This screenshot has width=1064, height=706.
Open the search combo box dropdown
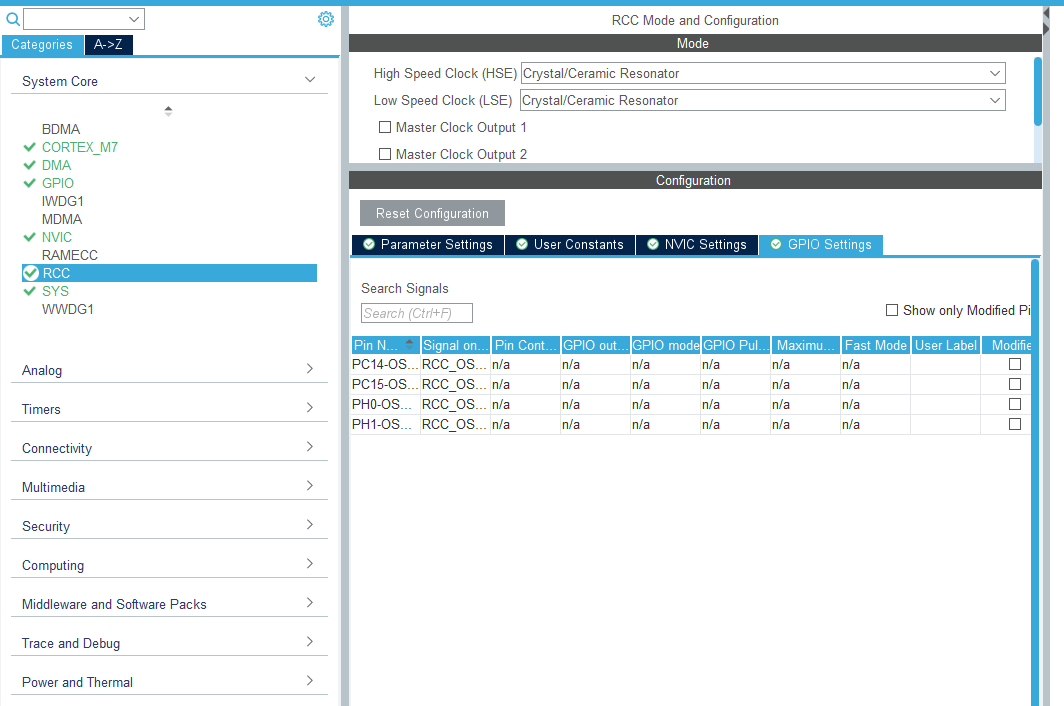(134, 19)
